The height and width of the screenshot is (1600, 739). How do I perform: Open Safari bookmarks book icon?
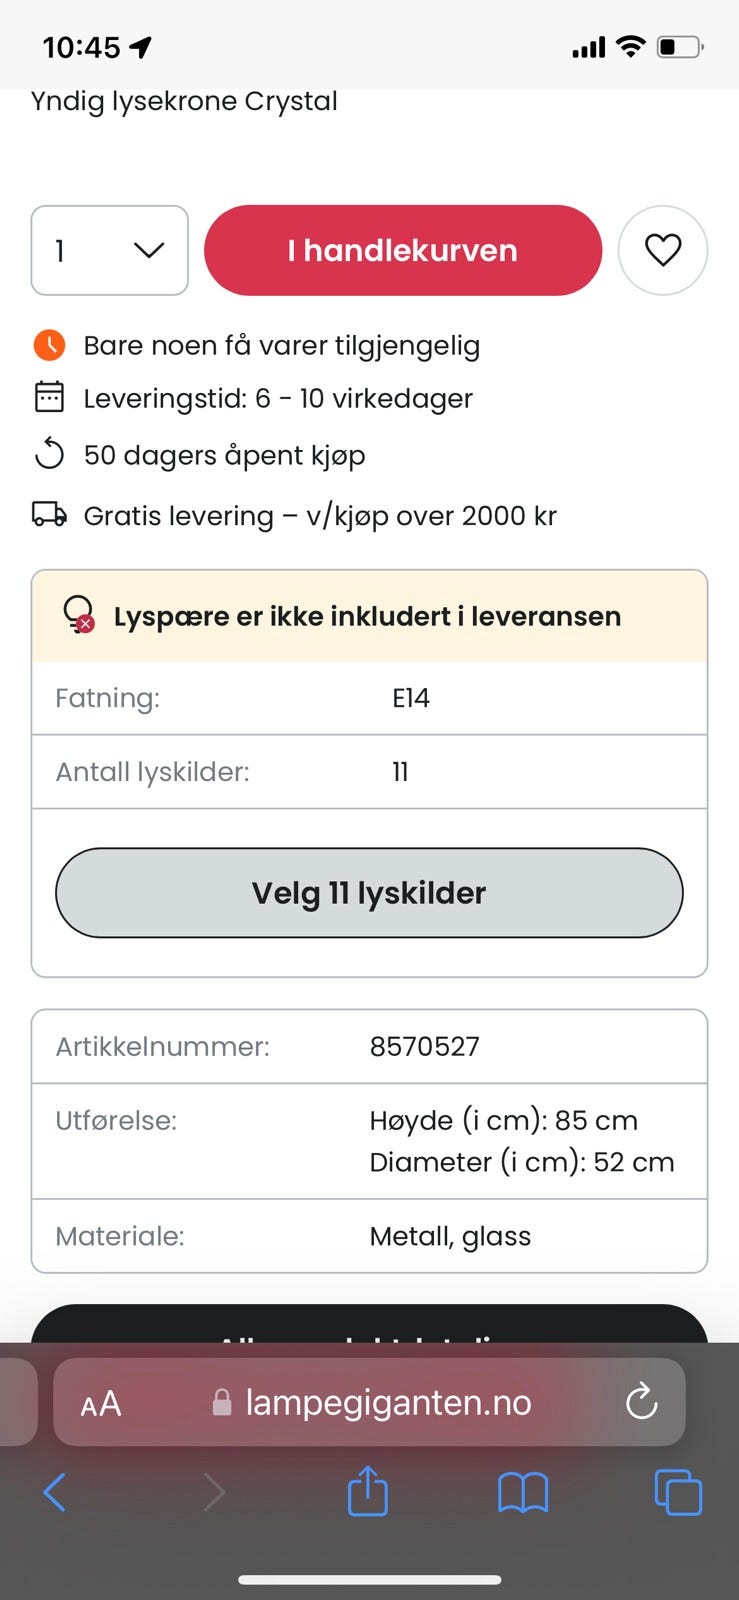(523, 1493)
